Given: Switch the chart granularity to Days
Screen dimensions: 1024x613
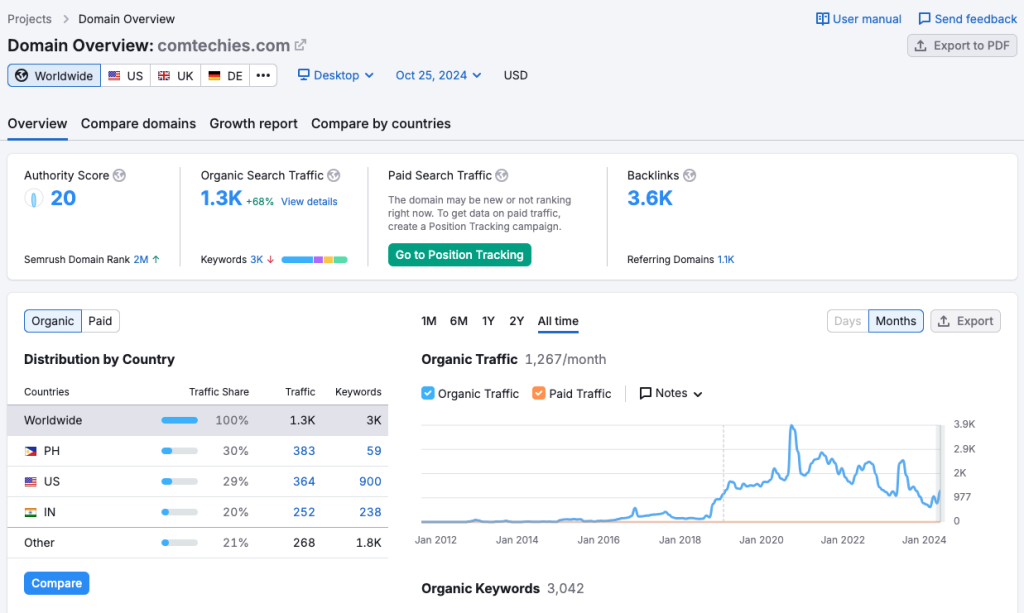Looking at the screenshot, I should point(847,321).
